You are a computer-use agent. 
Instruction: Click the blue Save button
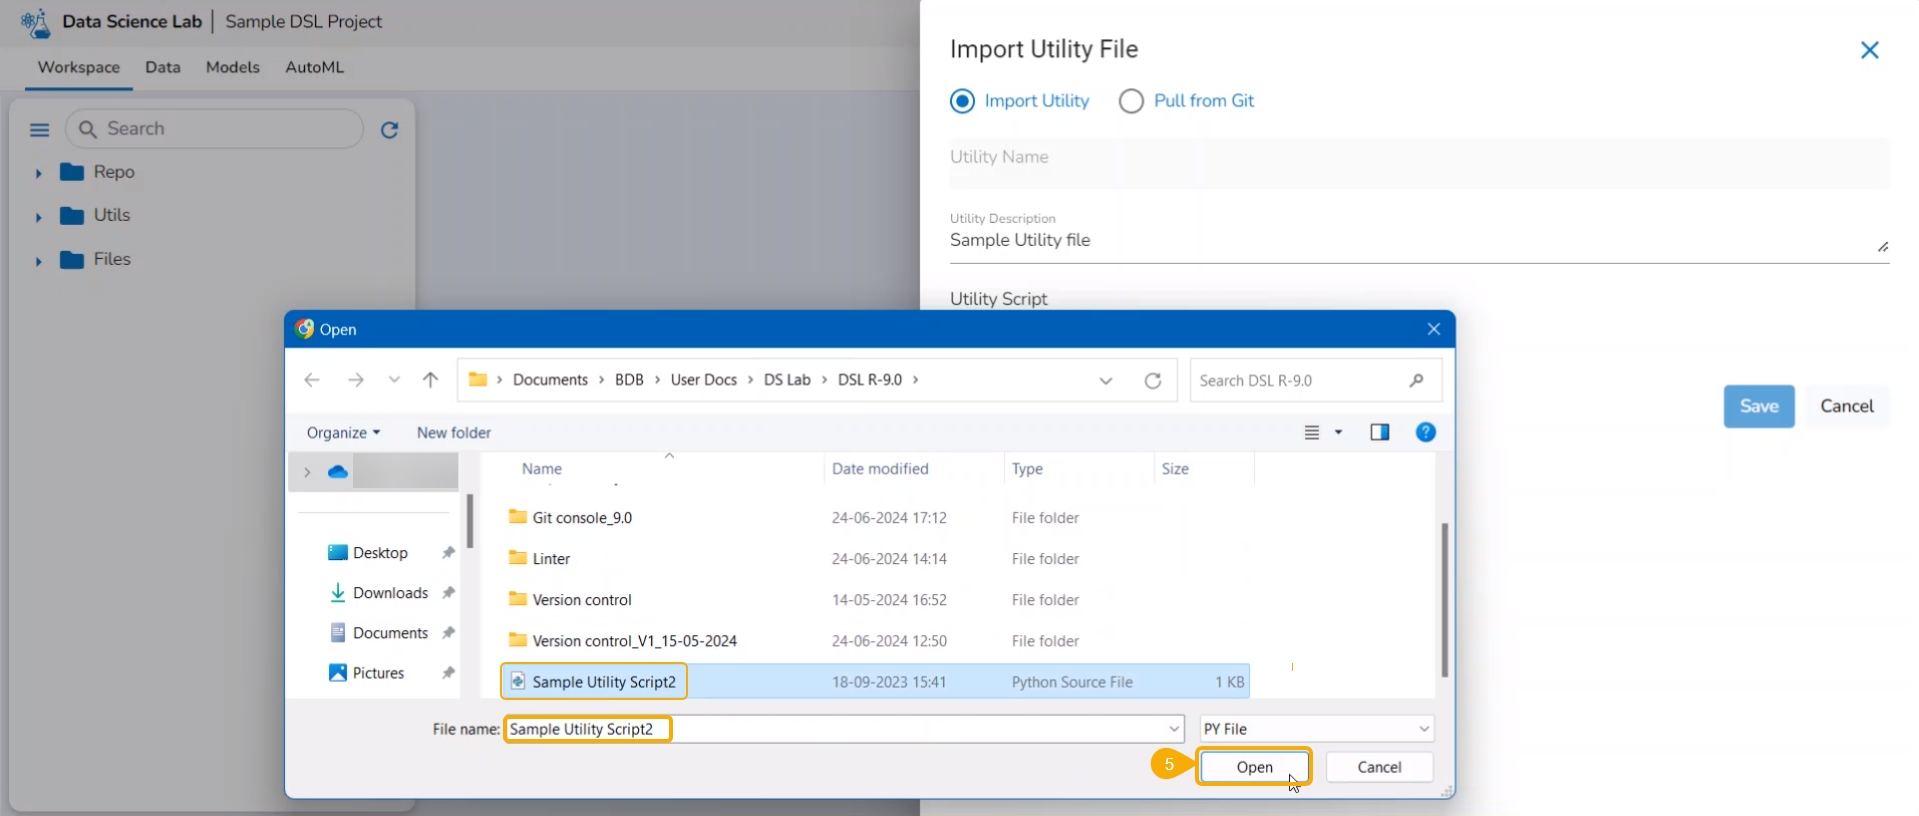[1758, 406]
